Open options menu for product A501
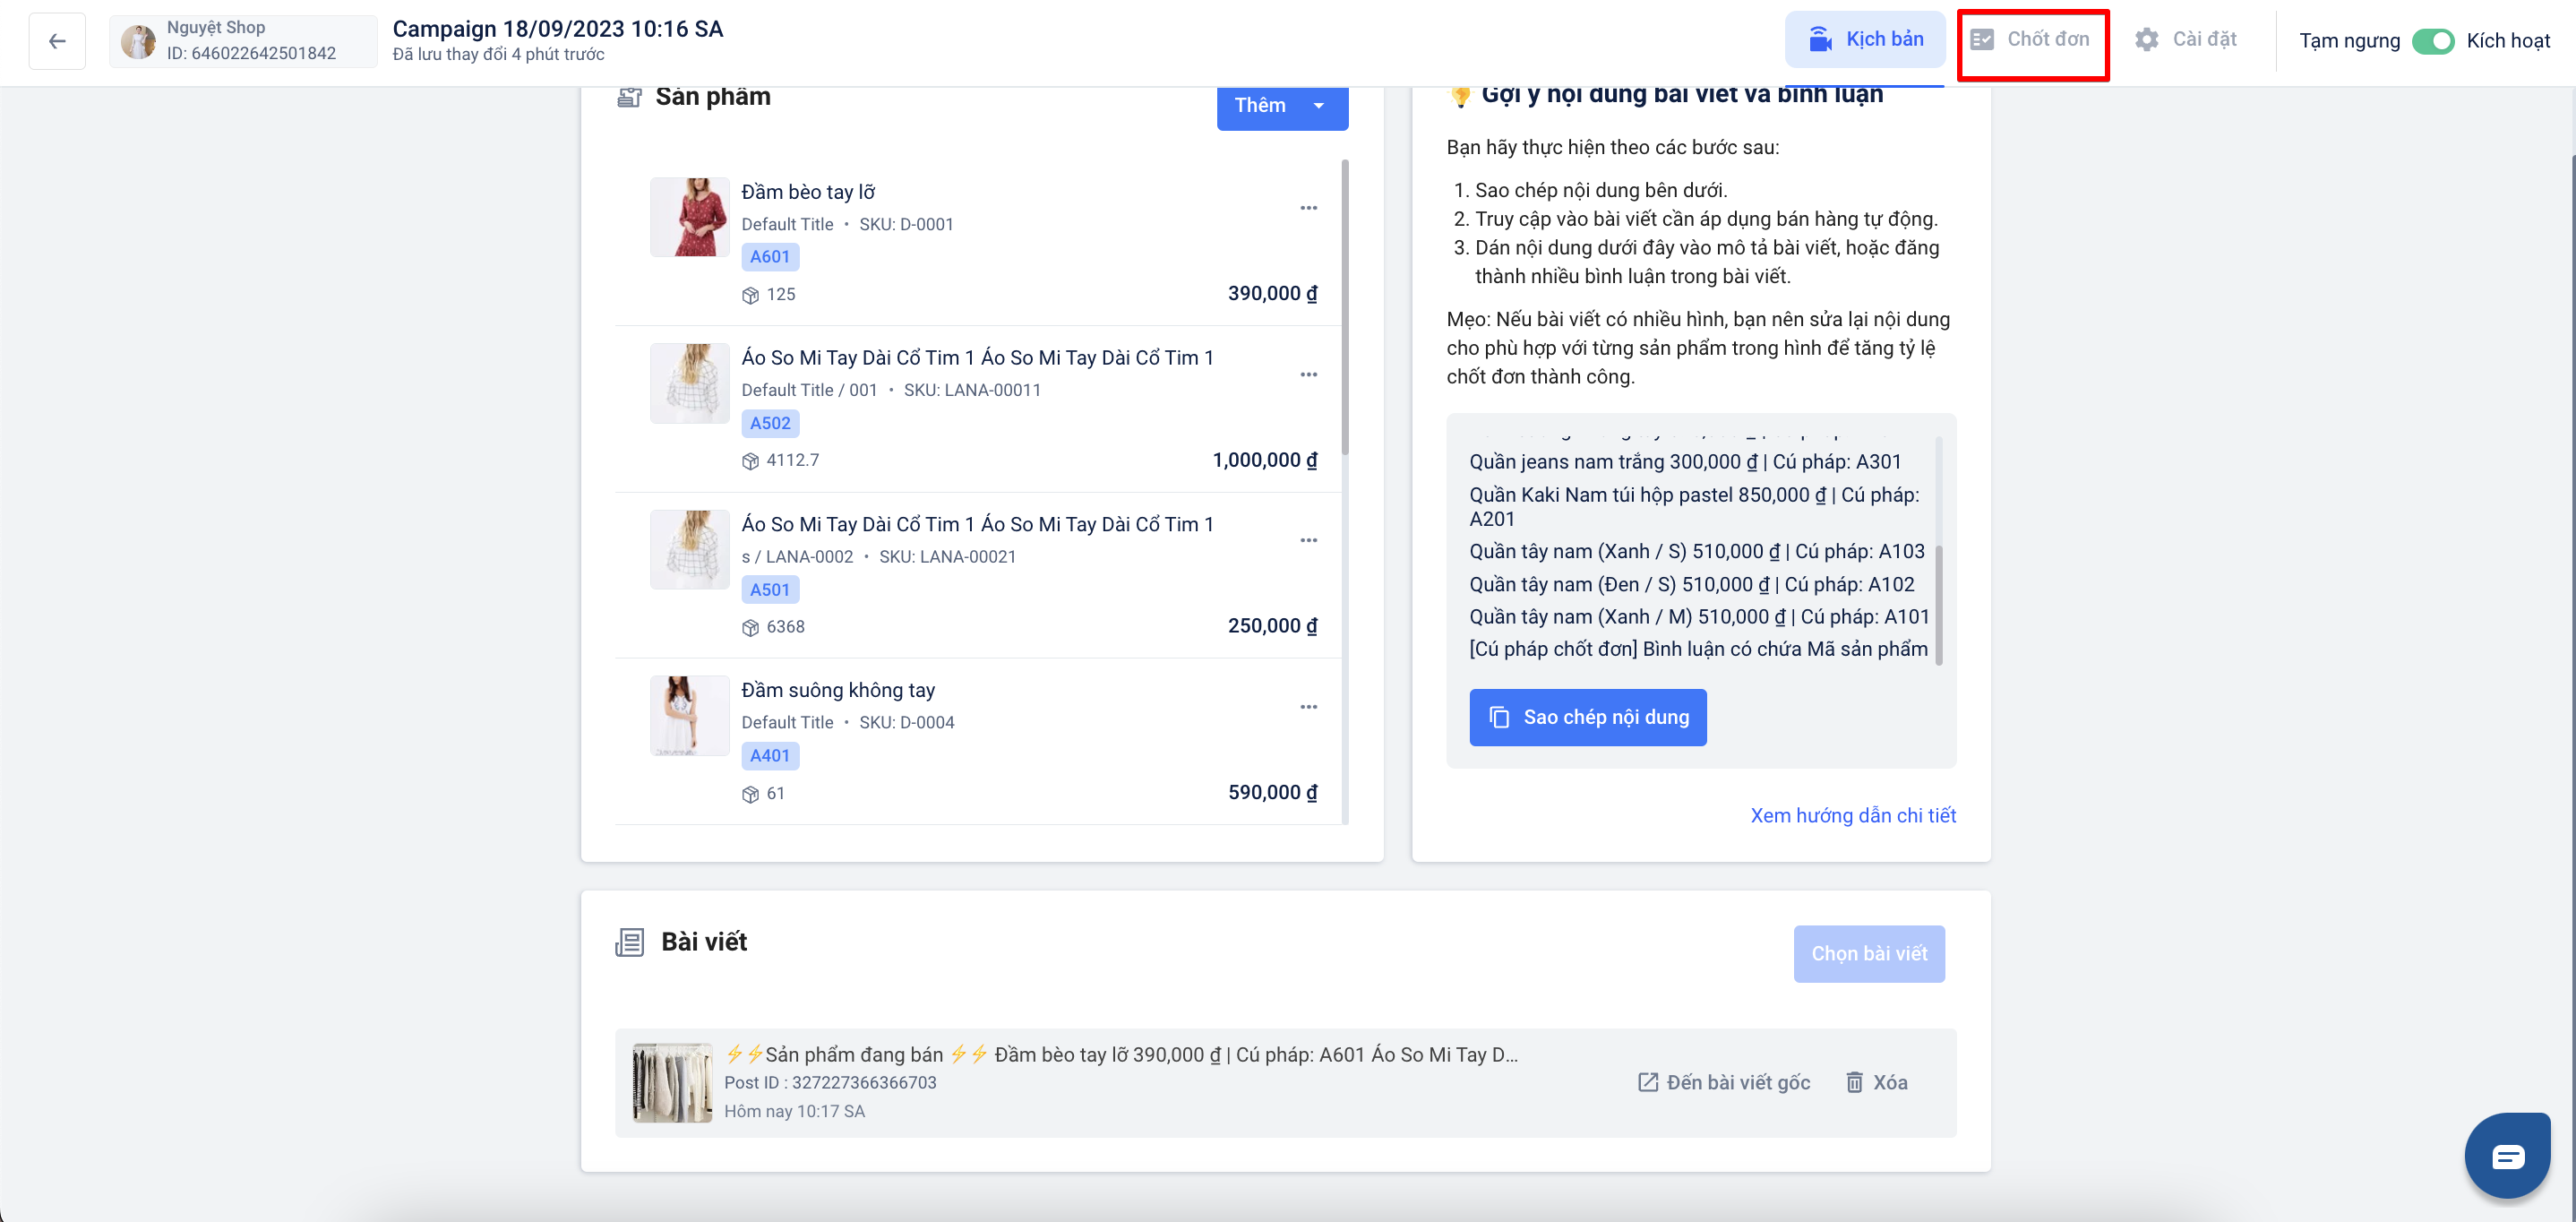2576x1222 pixels. (x=1308, y=540)
